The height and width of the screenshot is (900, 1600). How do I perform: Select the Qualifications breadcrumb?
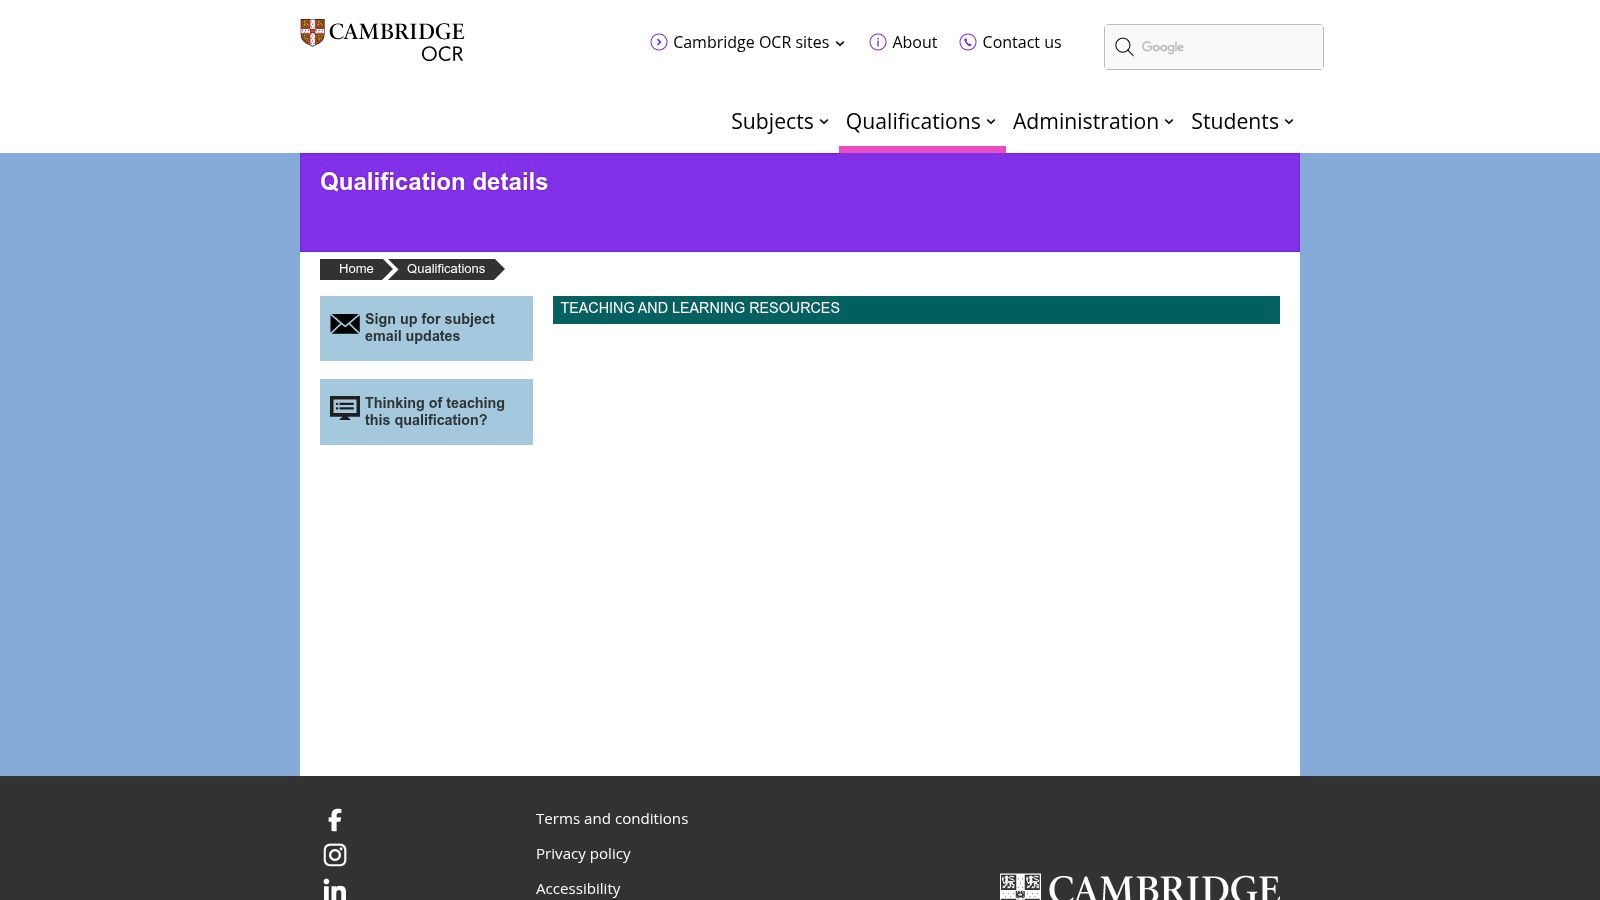click(446, 269)
